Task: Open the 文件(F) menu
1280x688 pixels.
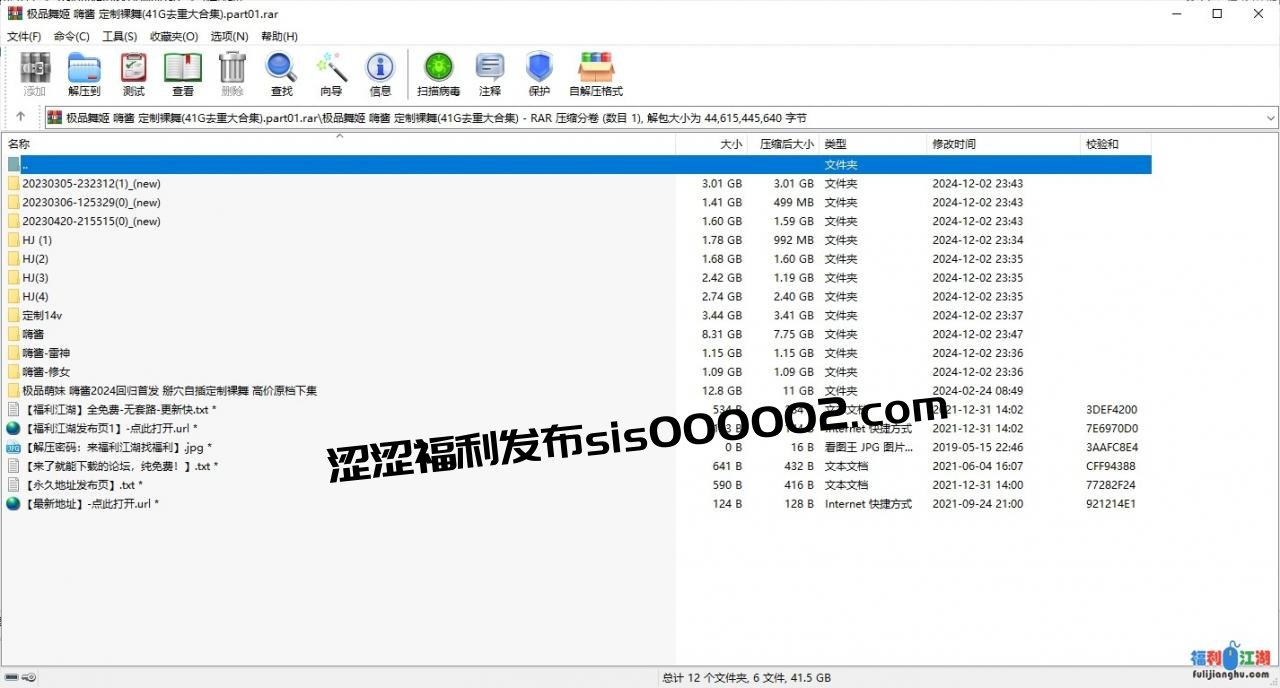Action: (24, 36)
